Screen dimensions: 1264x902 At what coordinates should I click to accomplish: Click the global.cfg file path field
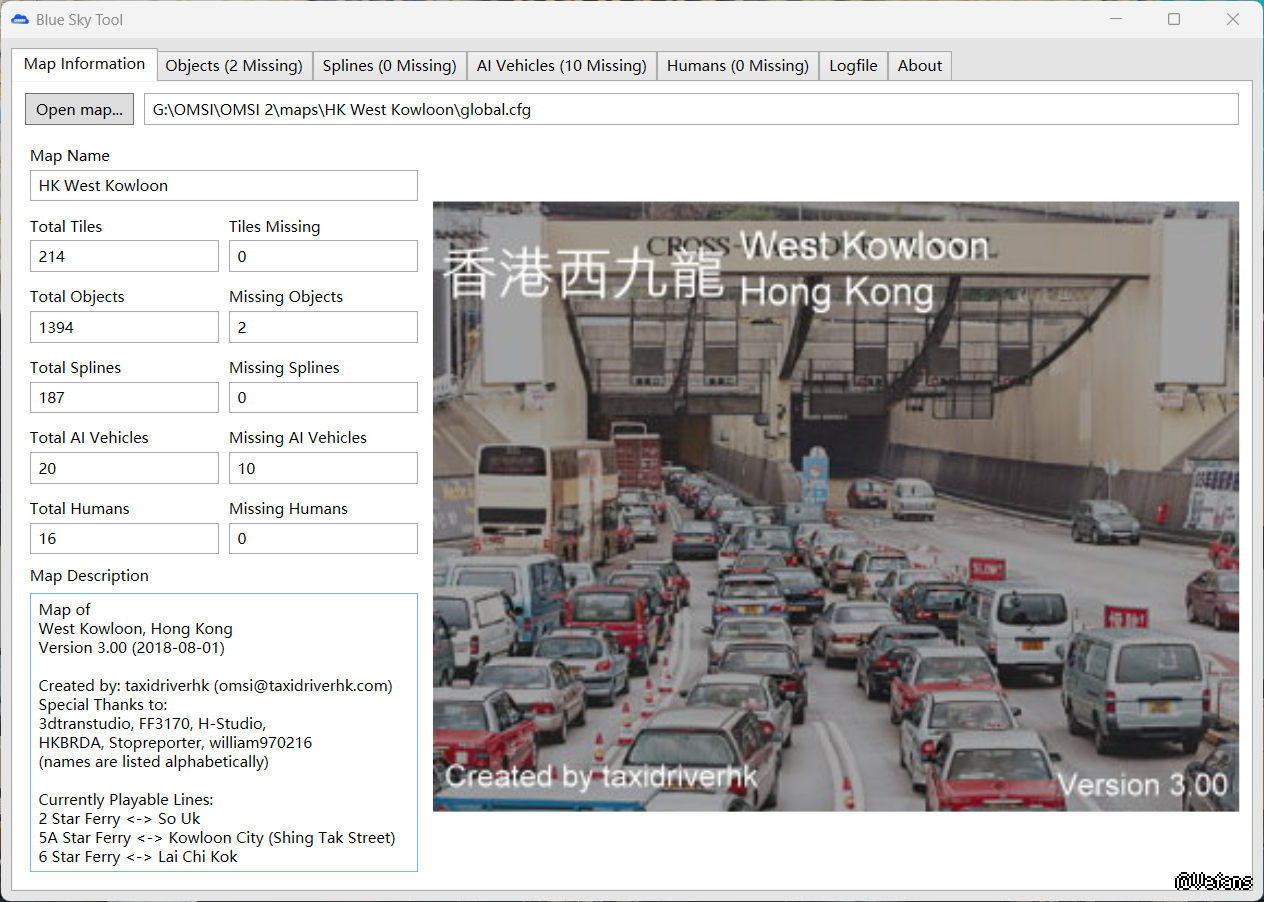pos(691,110)
